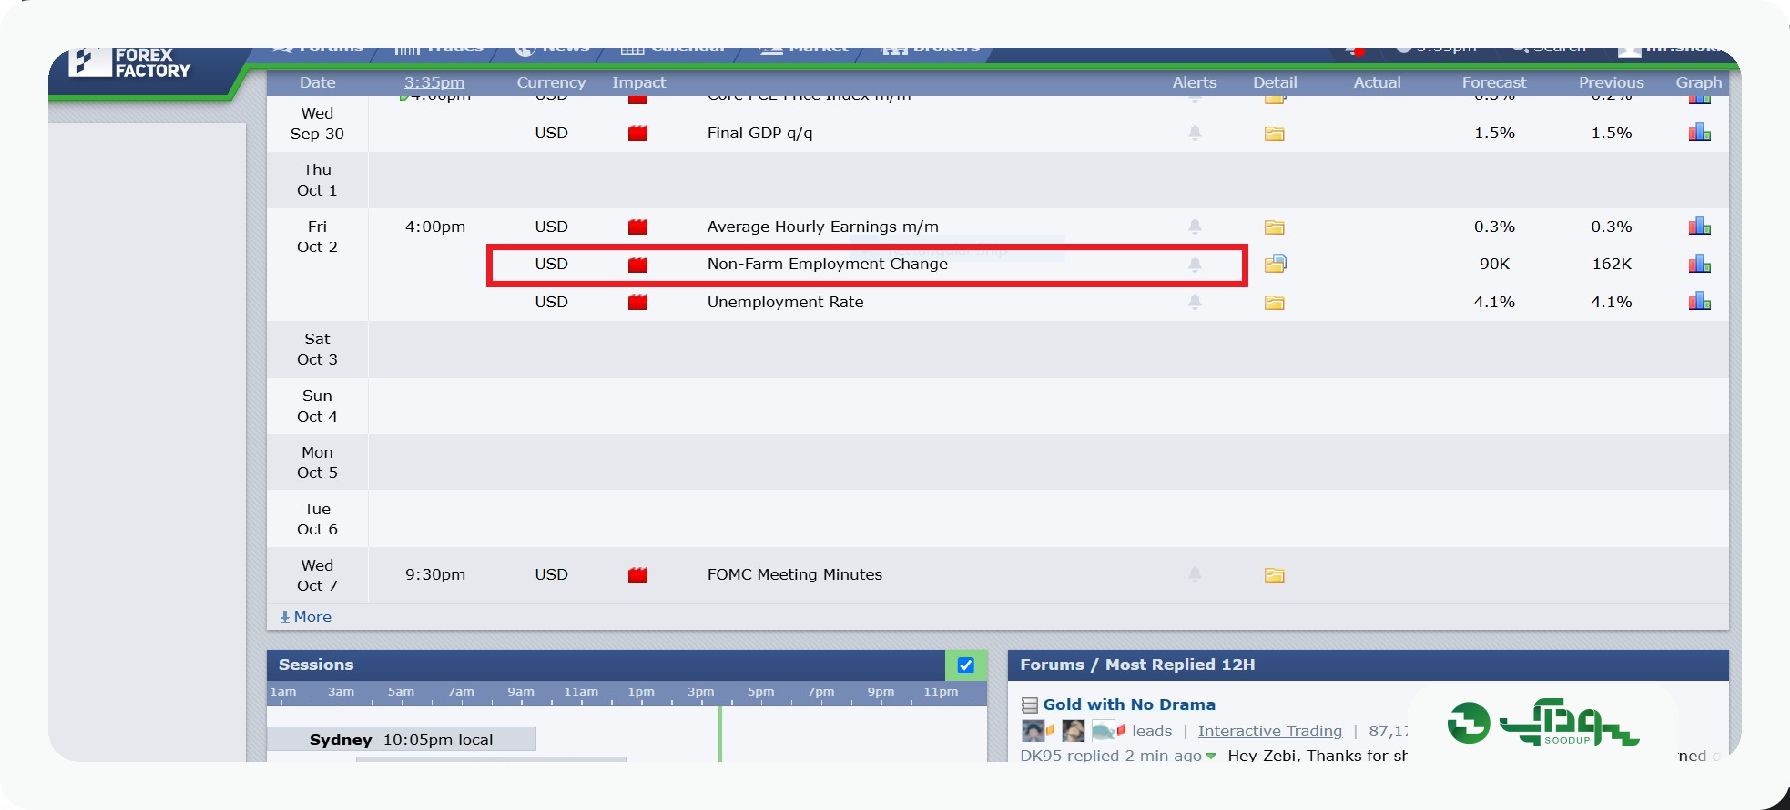The image size is (1790, 810).
Task: Set alert bell for FOMC Meeting Minutes
Action: (1194, 574)
